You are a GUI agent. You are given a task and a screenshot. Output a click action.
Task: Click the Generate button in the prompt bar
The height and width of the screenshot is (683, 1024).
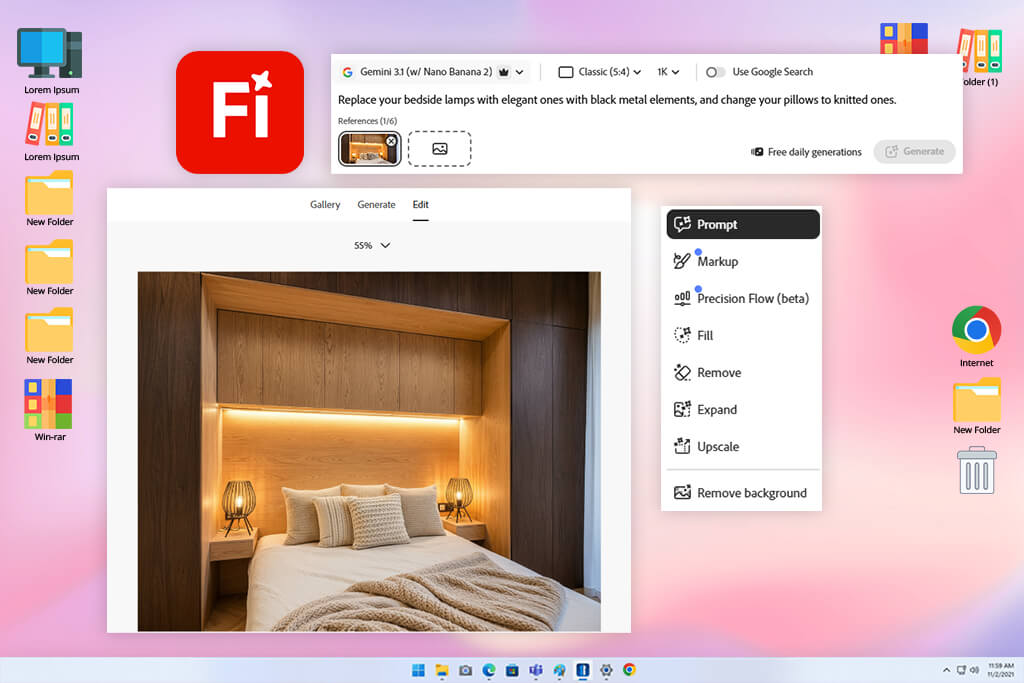click(x=914, y=151)
